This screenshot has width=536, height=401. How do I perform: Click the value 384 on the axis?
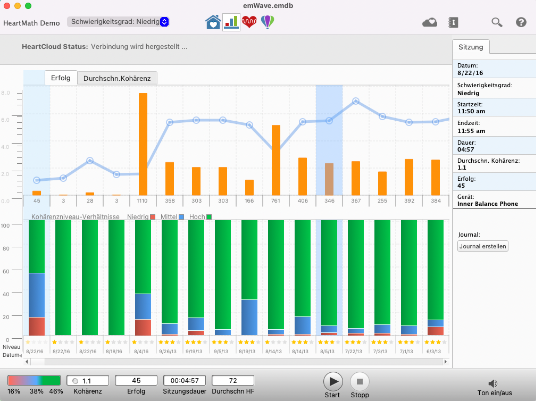[x=436, y=201]
